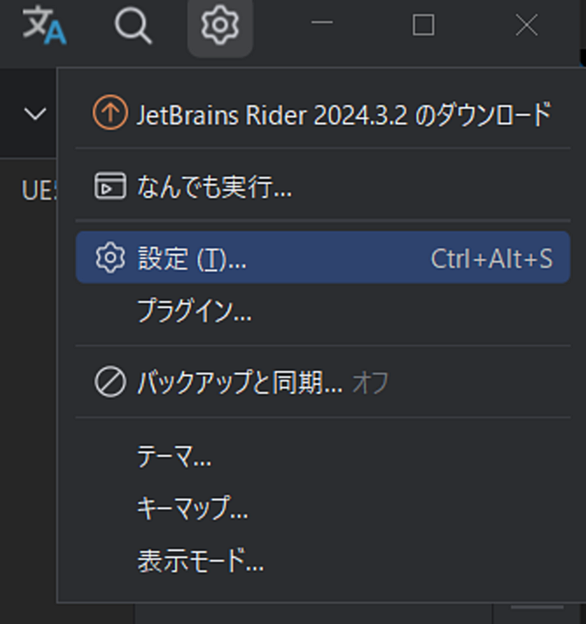Click the UE label behind the menu
The height and width of the screenshot is (624, 586).
39,191
